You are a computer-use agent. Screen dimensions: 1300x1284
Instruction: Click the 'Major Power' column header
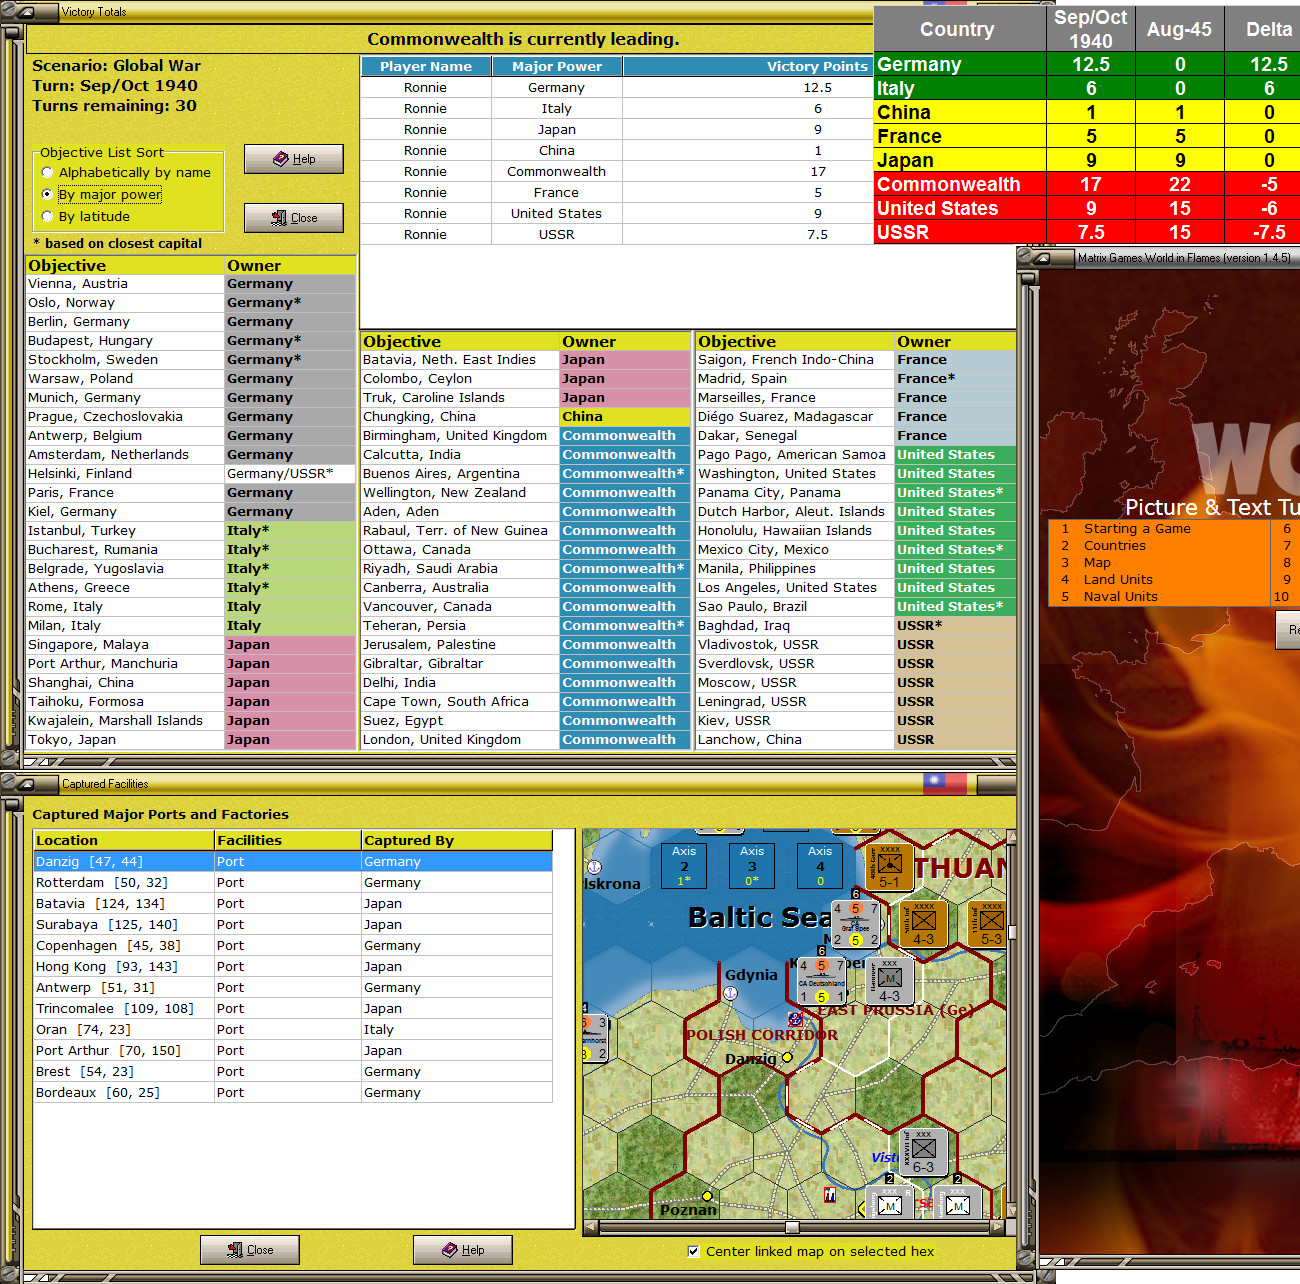point(557,66)
